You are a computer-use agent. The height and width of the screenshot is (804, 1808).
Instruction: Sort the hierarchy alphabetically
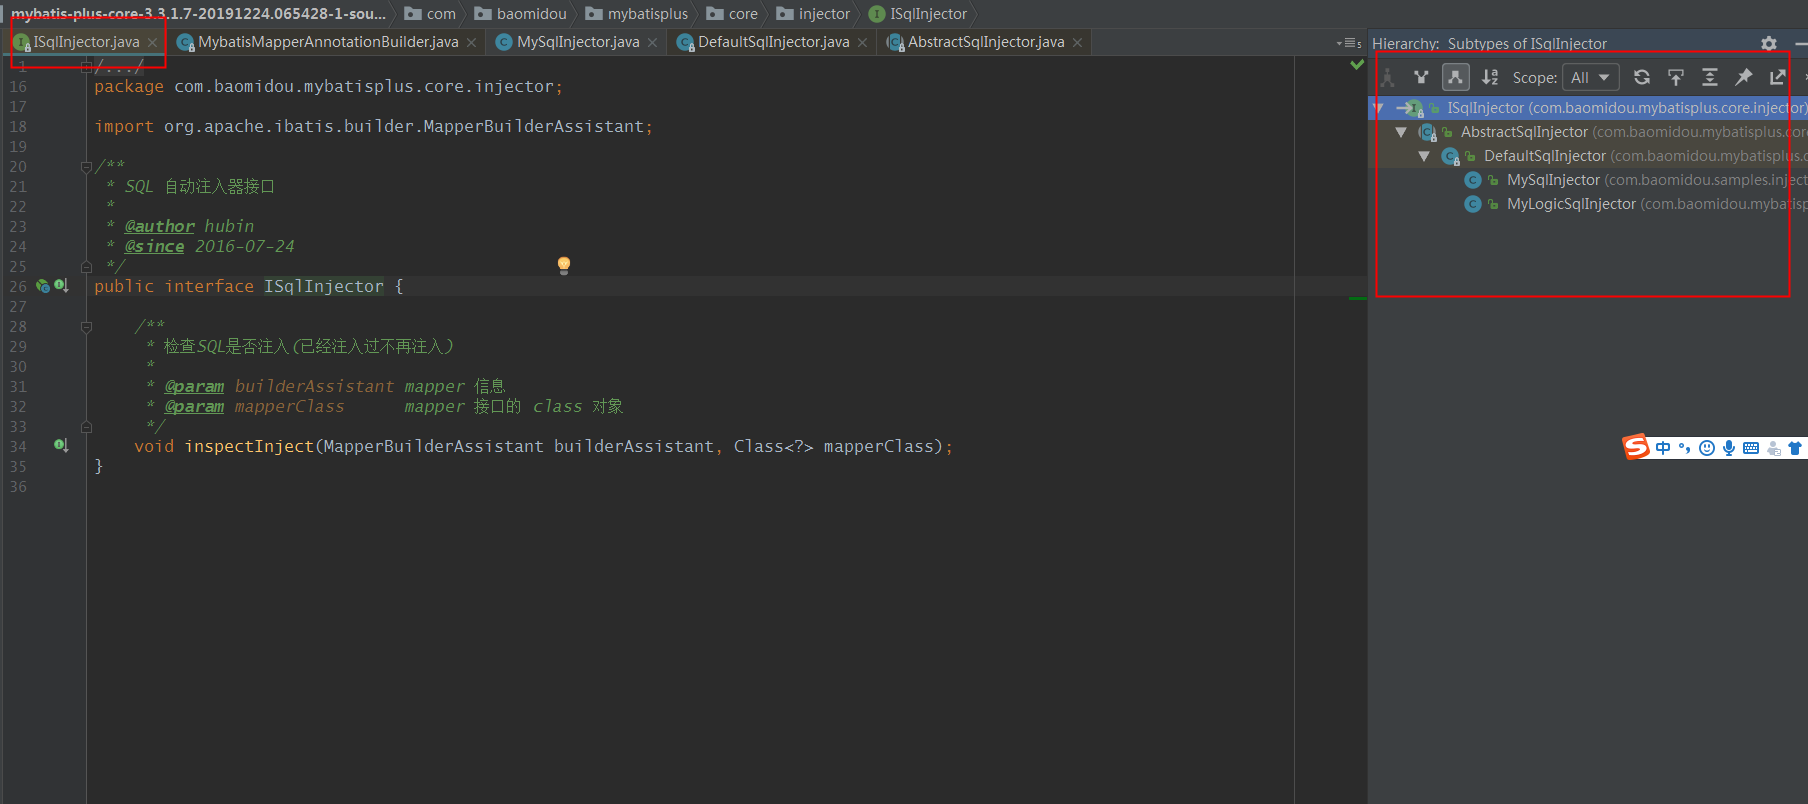pos(1490,77)
